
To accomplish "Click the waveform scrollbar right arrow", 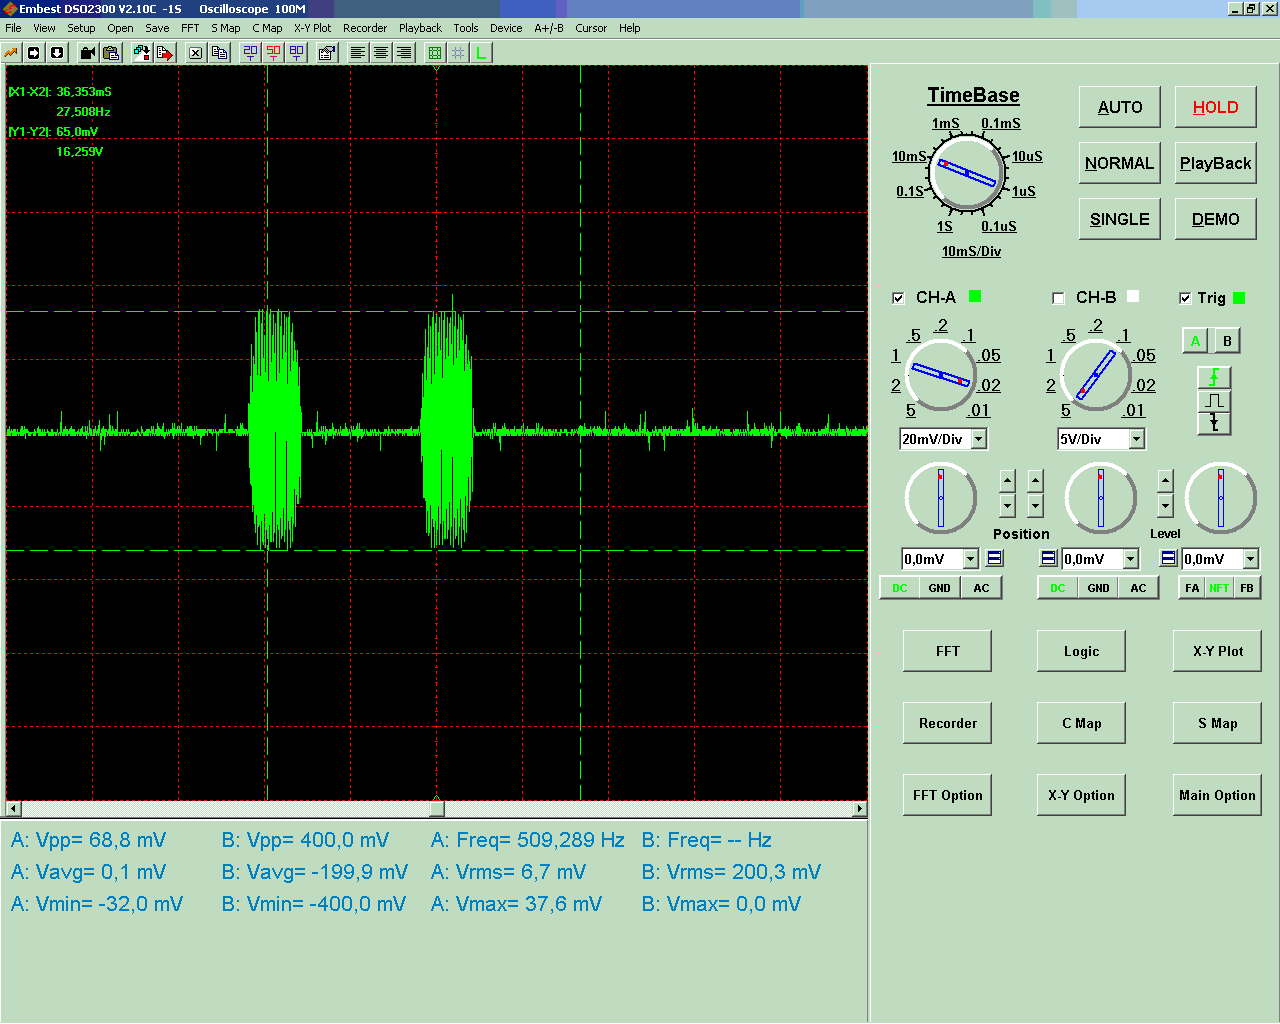I will point(860,808).
